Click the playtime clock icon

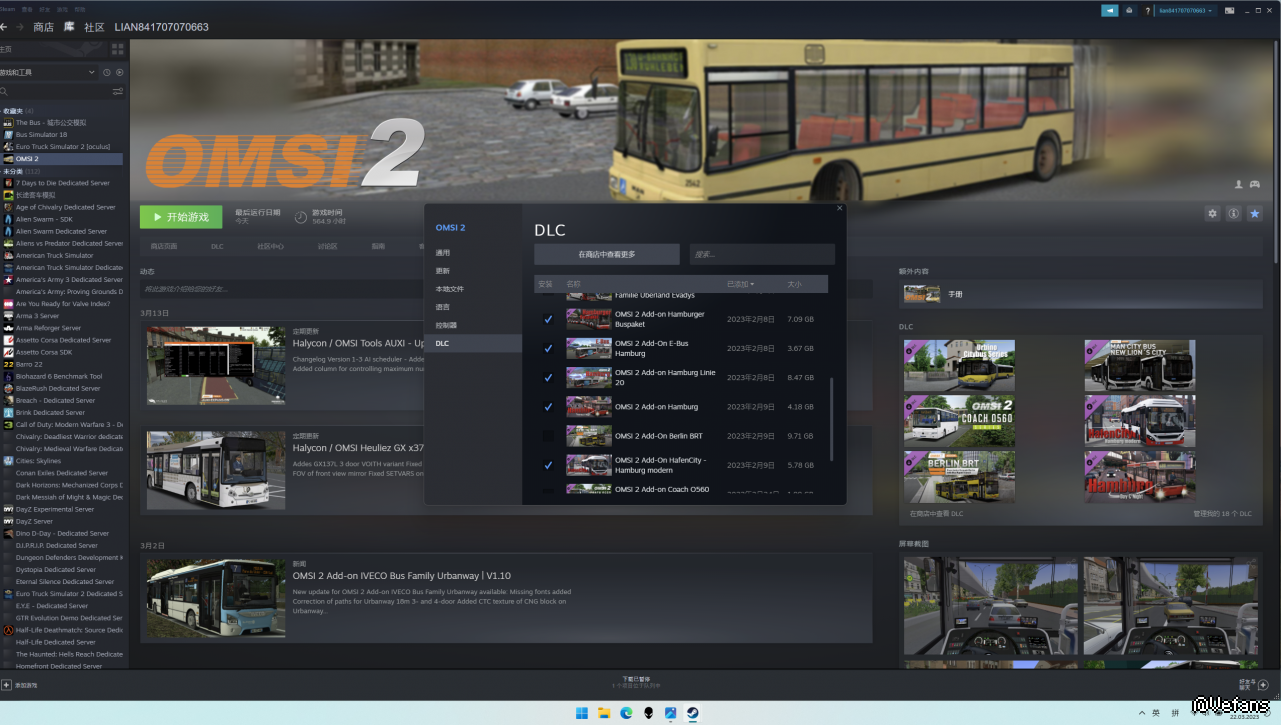(x=301, y=216)
